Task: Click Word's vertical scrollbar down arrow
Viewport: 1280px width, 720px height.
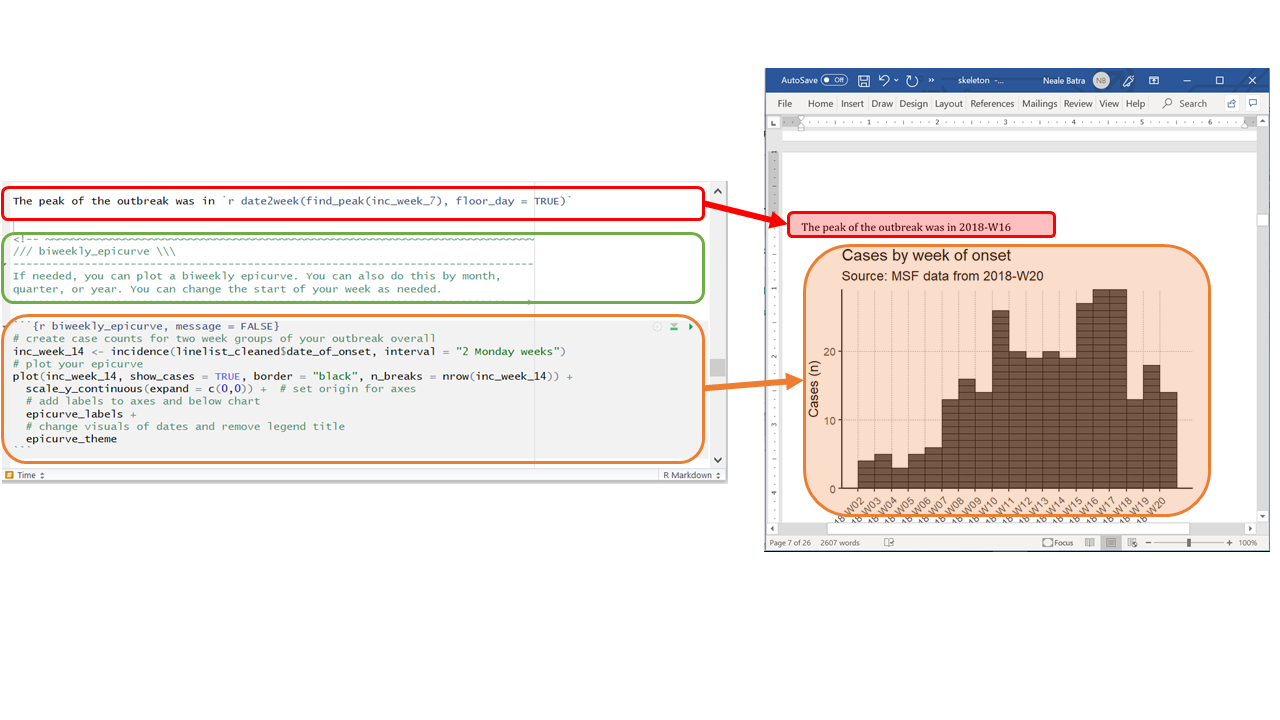Action: 1263,515
